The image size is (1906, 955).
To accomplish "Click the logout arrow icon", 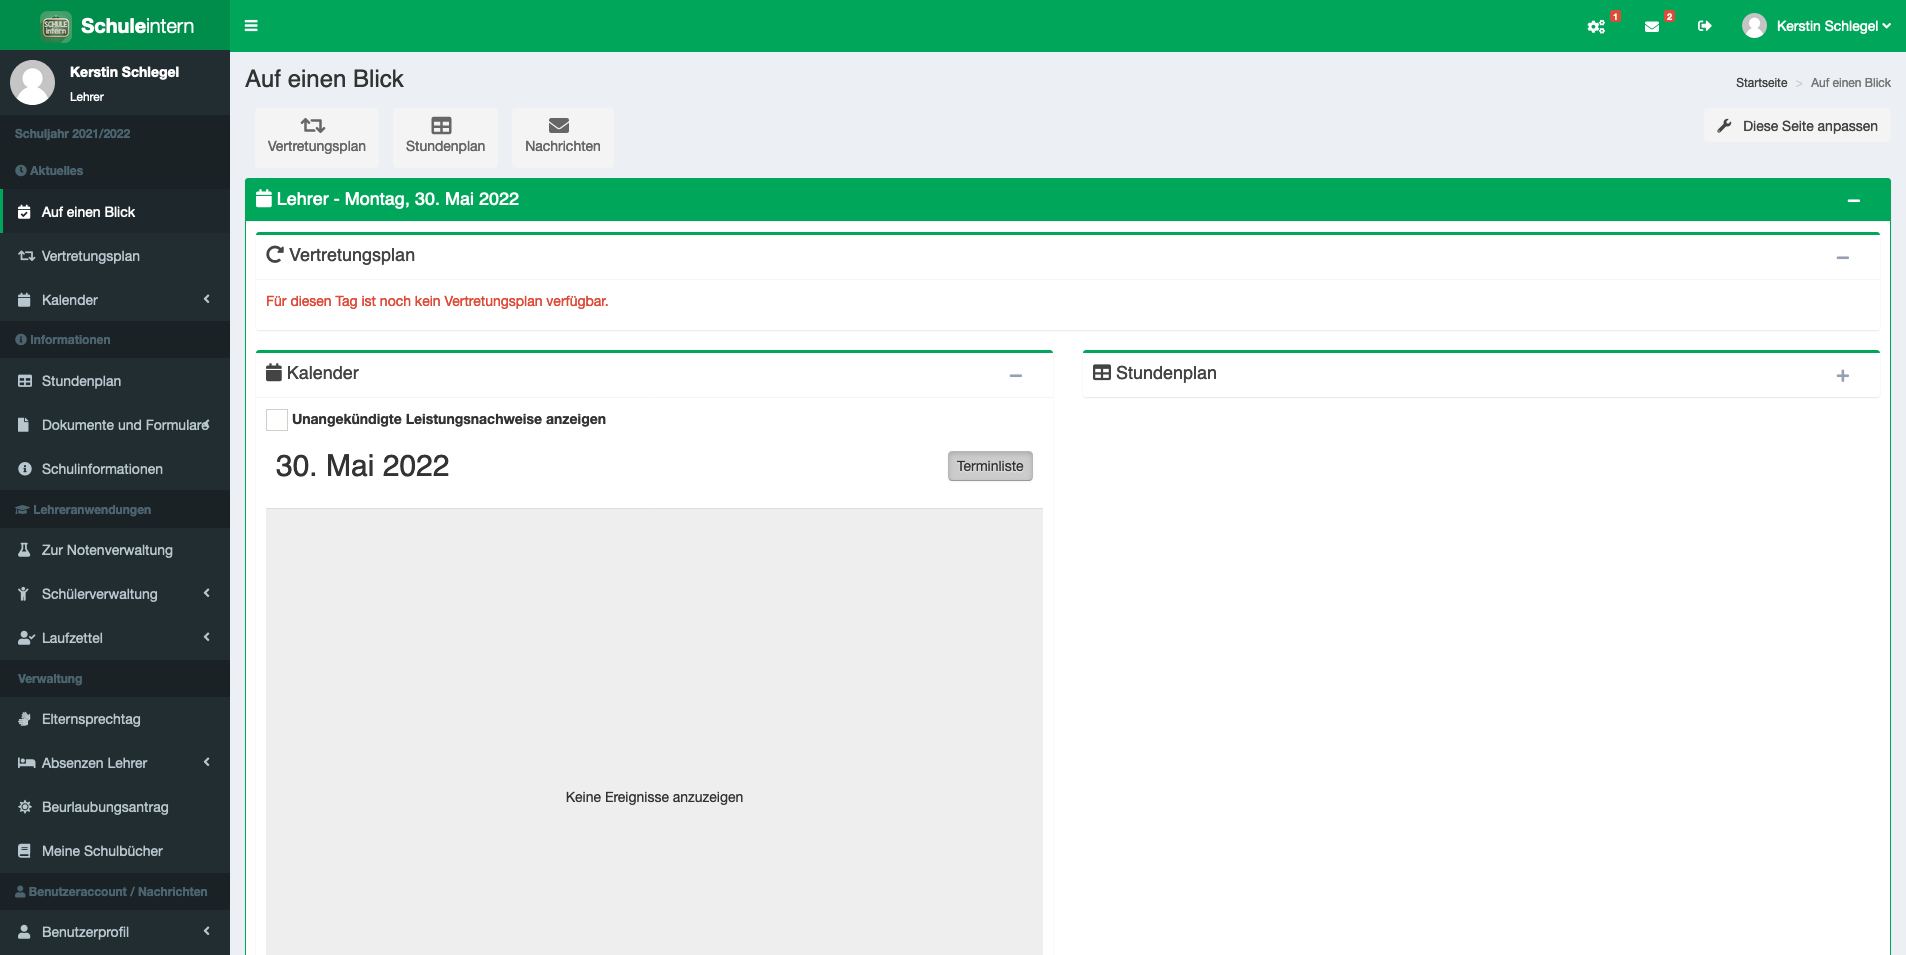I will (1704, 26).
